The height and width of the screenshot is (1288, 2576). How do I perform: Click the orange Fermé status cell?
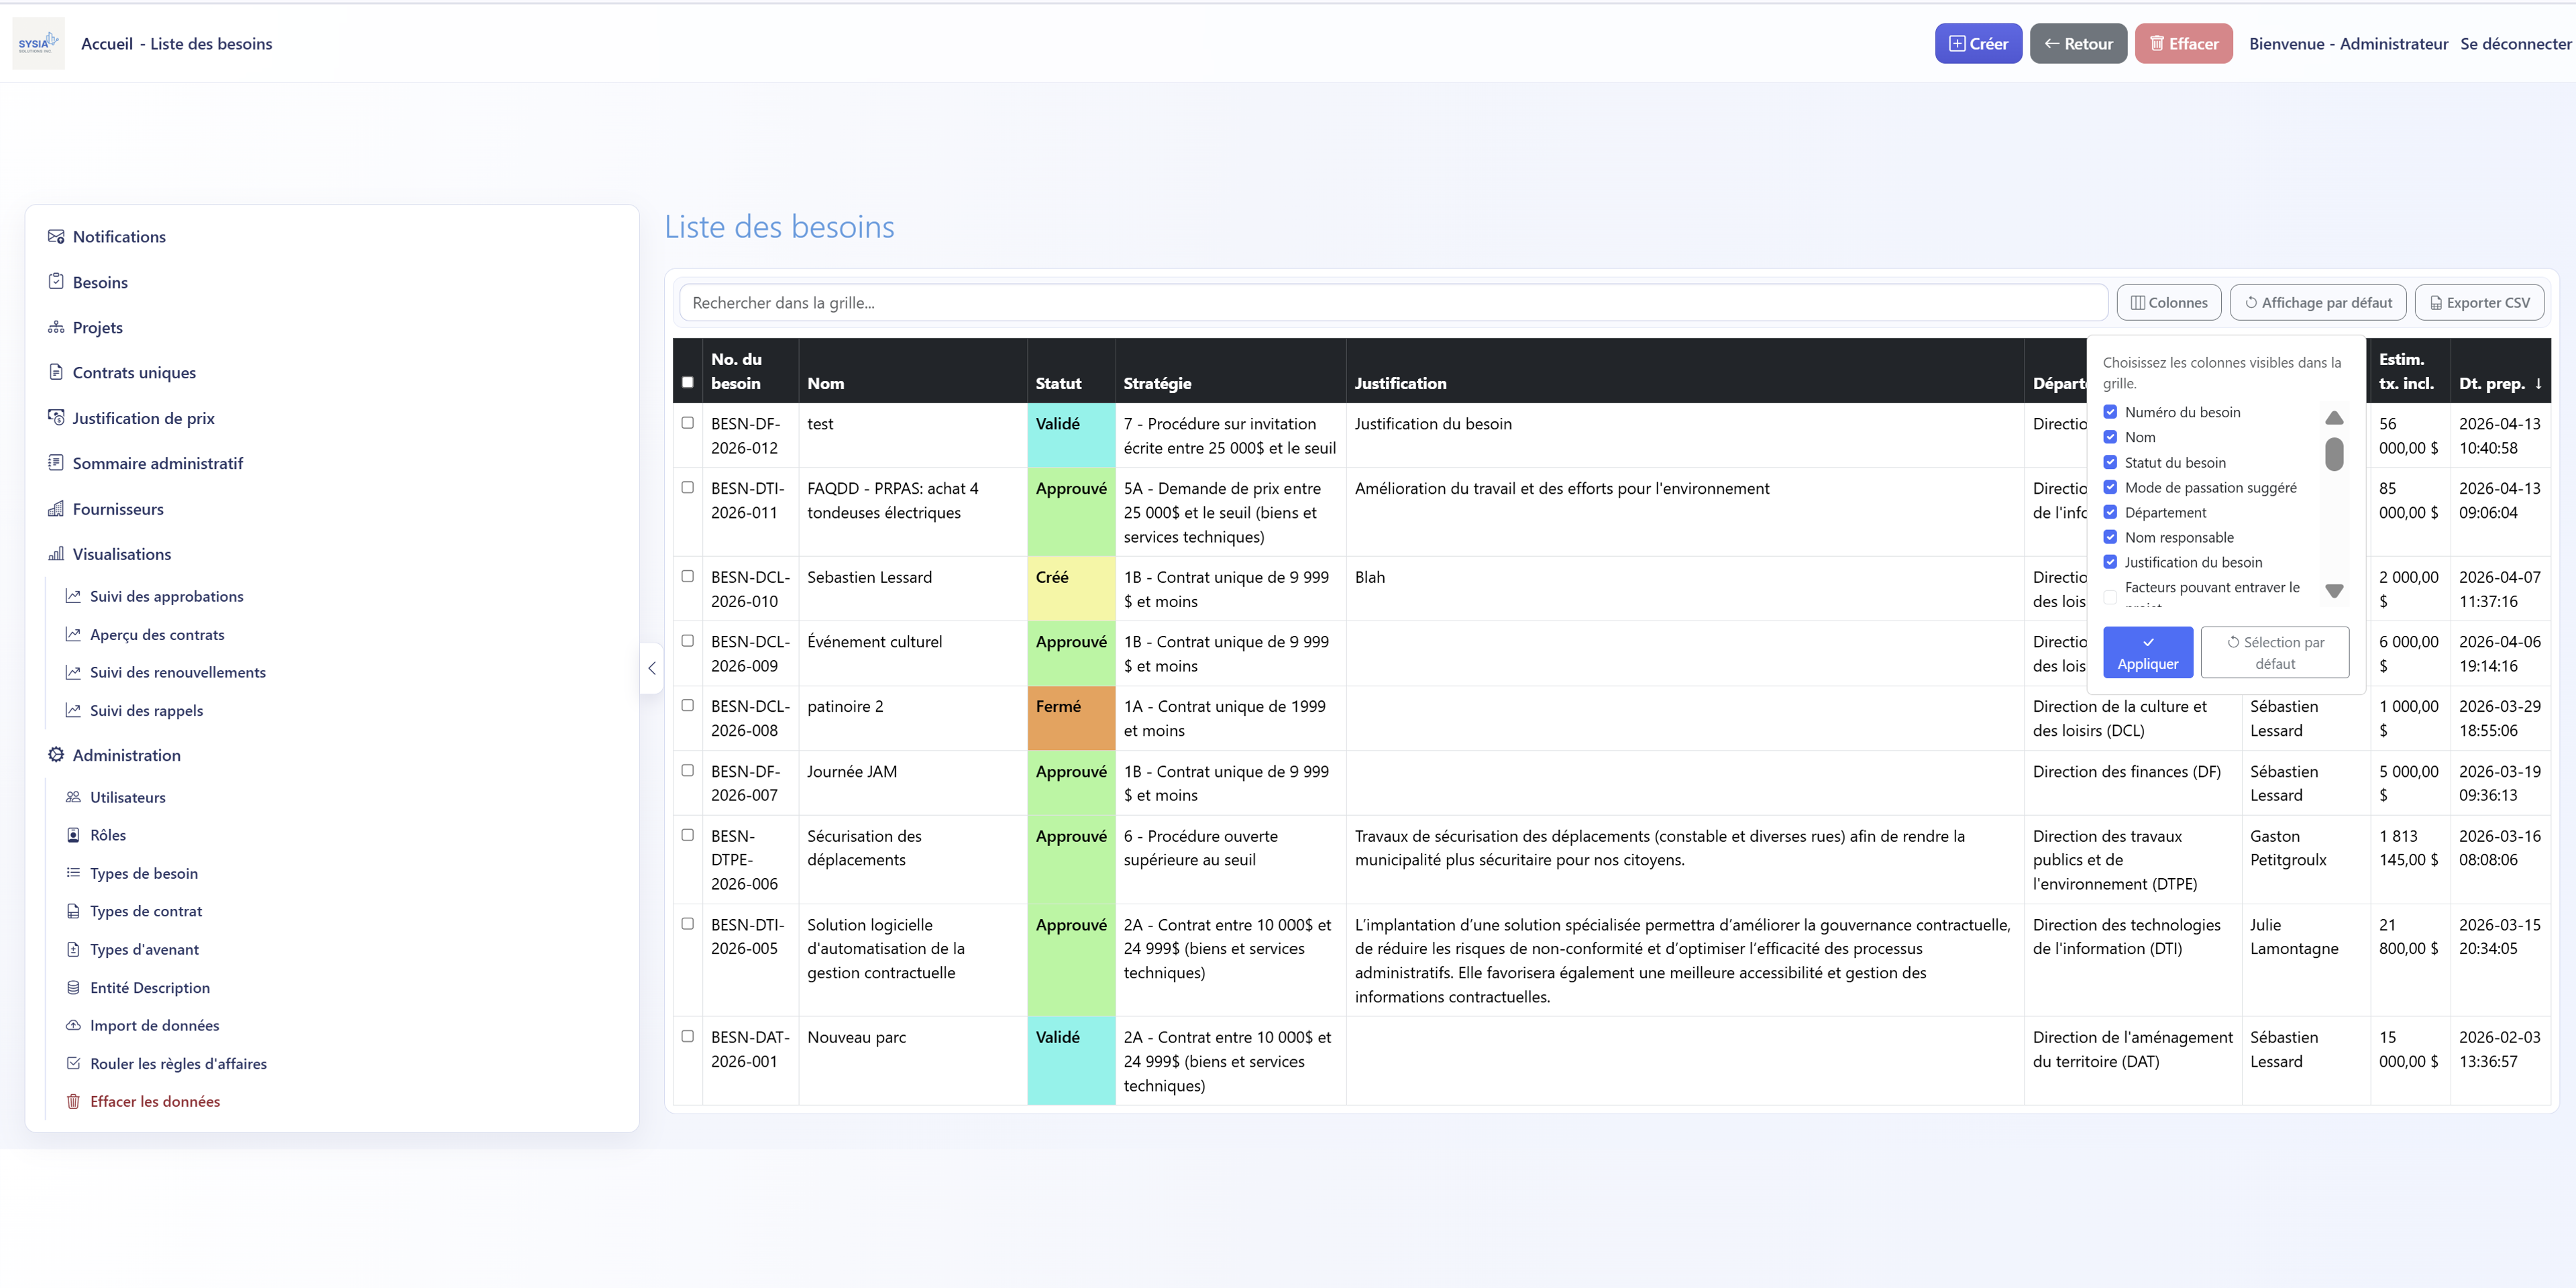(x=1071, y=718)
